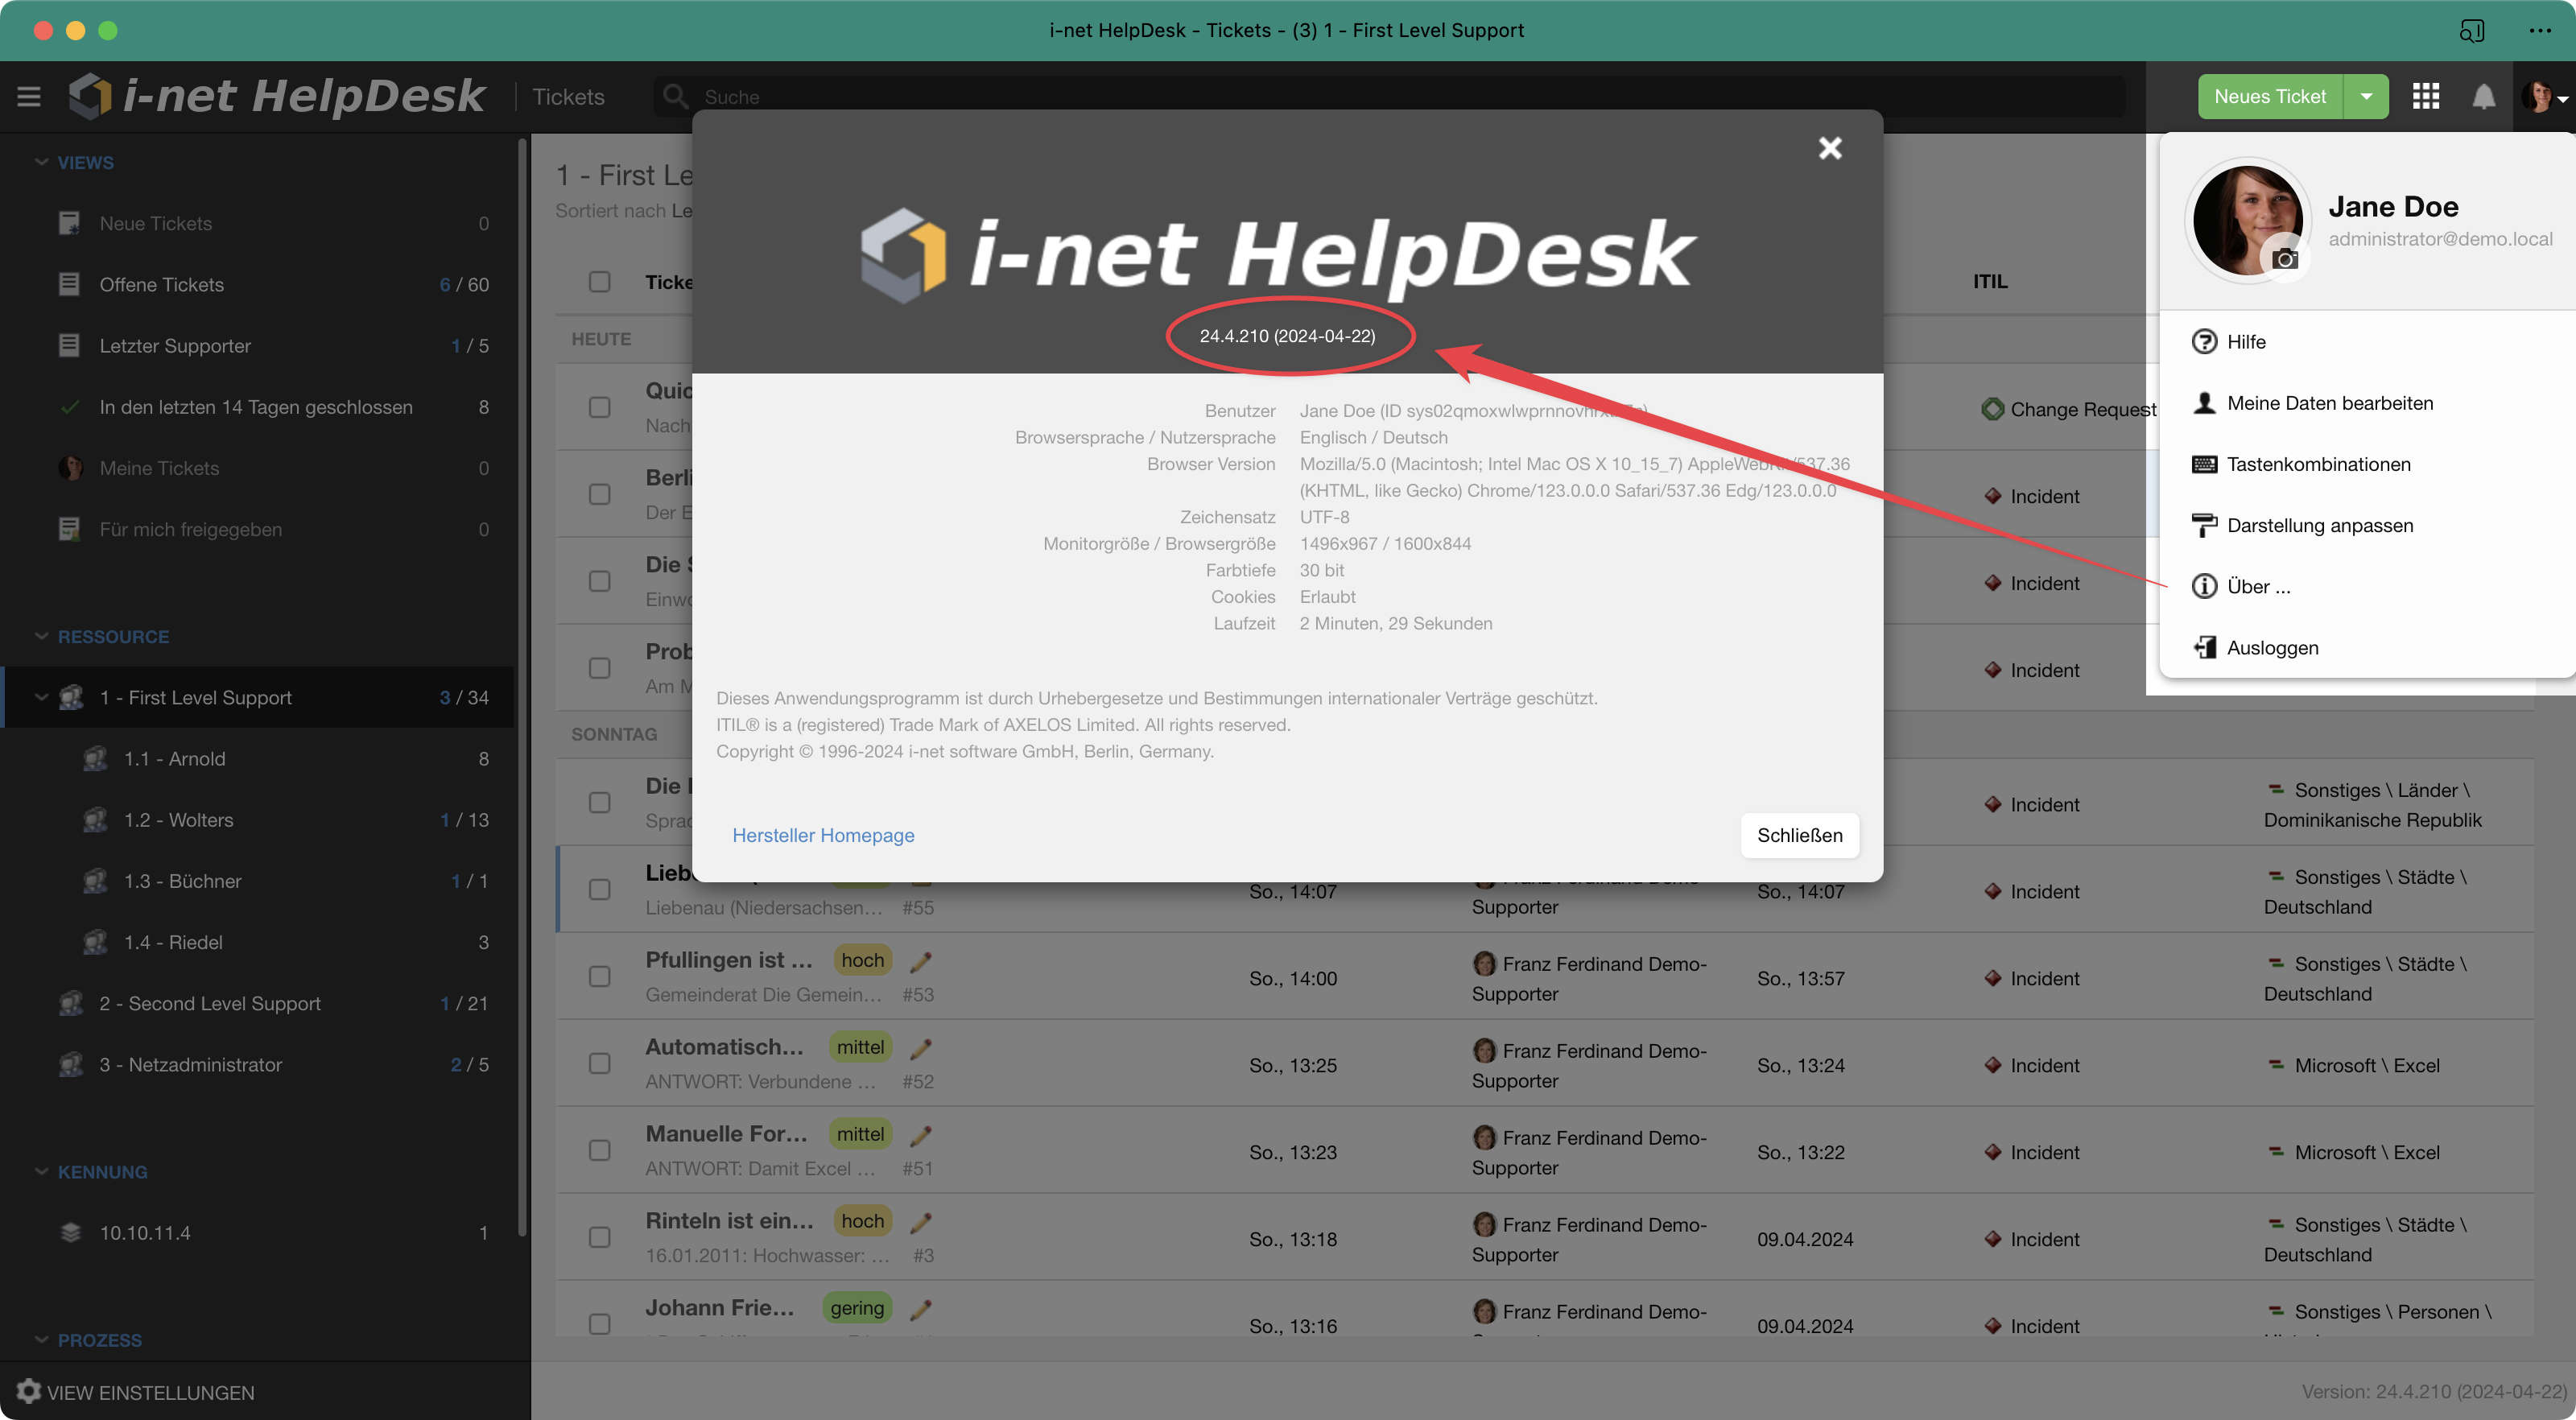Open 2 - Second Level Support resource
This screenshot has height=1420, width=2576.
tap(257, 1003)
